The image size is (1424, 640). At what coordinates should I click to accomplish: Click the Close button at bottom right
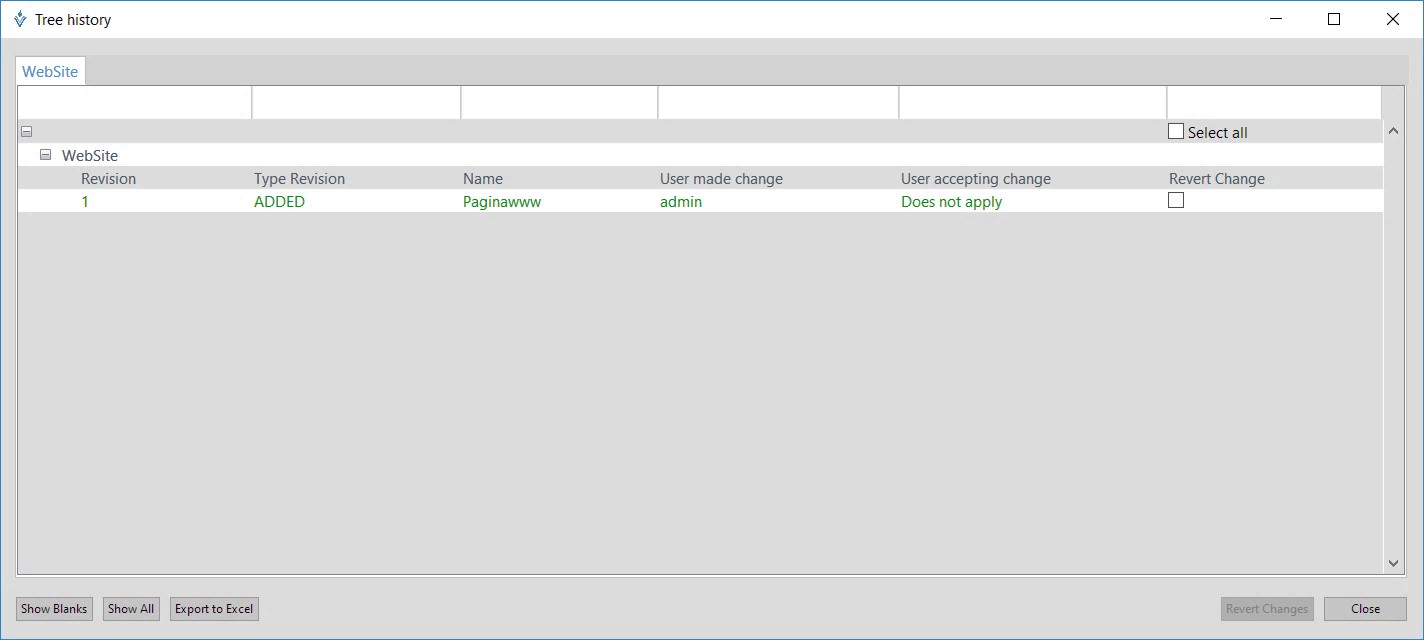(1365, 609)
